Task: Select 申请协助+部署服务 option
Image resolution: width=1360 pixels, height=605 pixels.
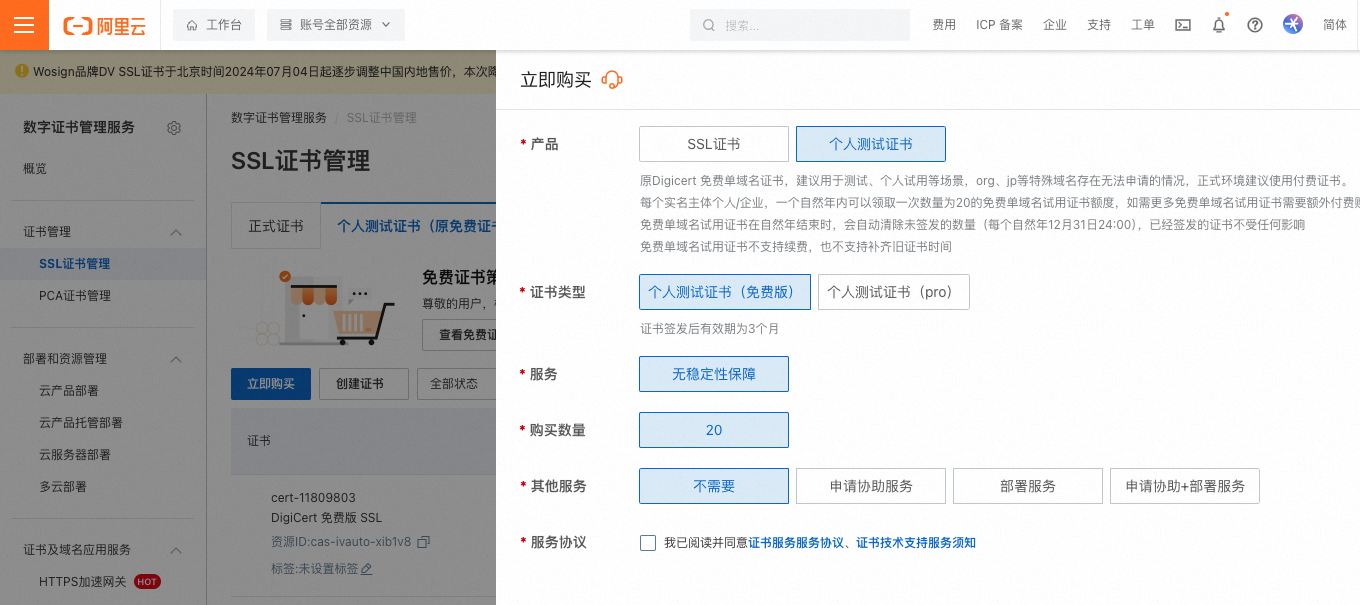Action: [1185, 486]
